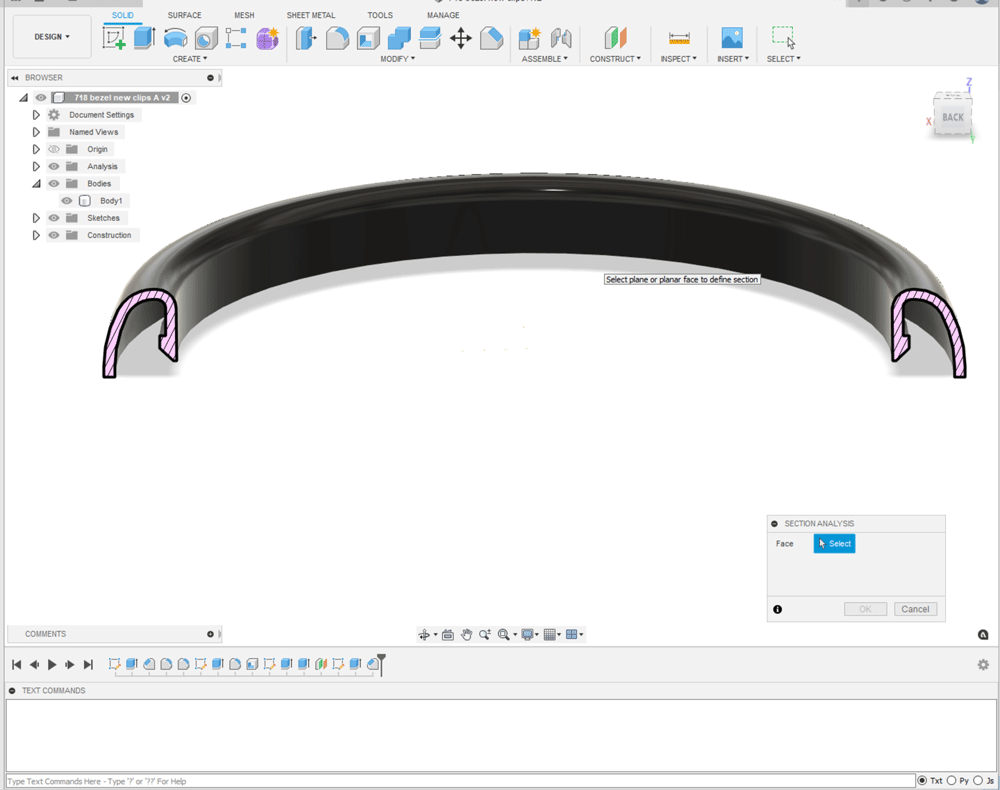The image size is (1000, 790).
Task: Click the ViewCube BACK face
Action: (x=952, y=117)
